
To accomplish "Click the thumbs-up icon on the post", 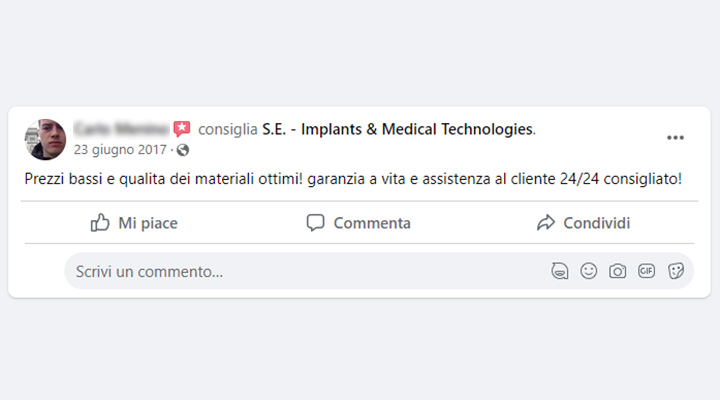I will point(100,223).
